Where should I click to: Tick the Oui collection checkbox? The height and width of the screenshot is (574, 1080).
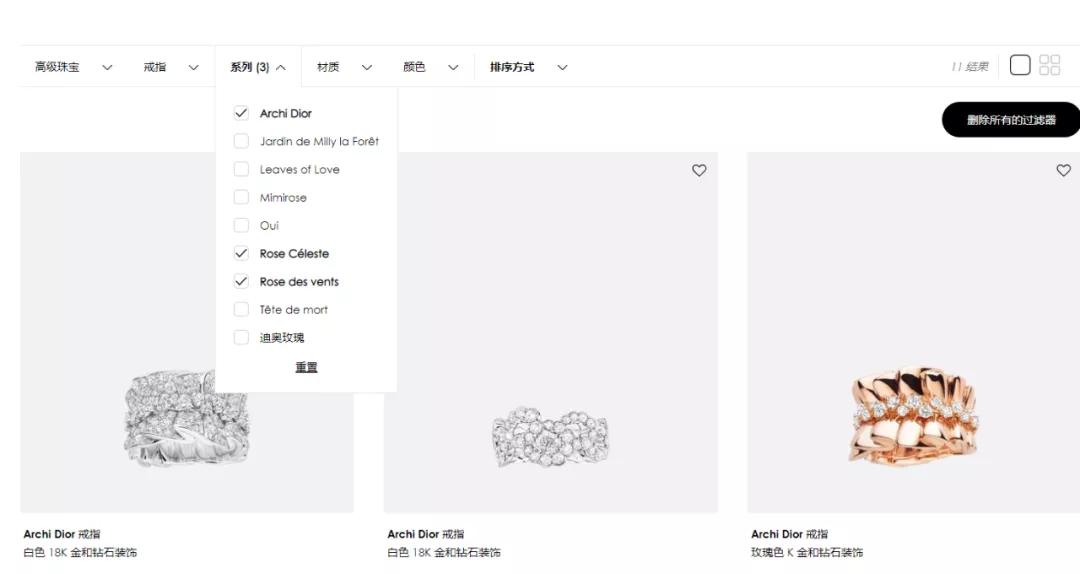(241, 225)
